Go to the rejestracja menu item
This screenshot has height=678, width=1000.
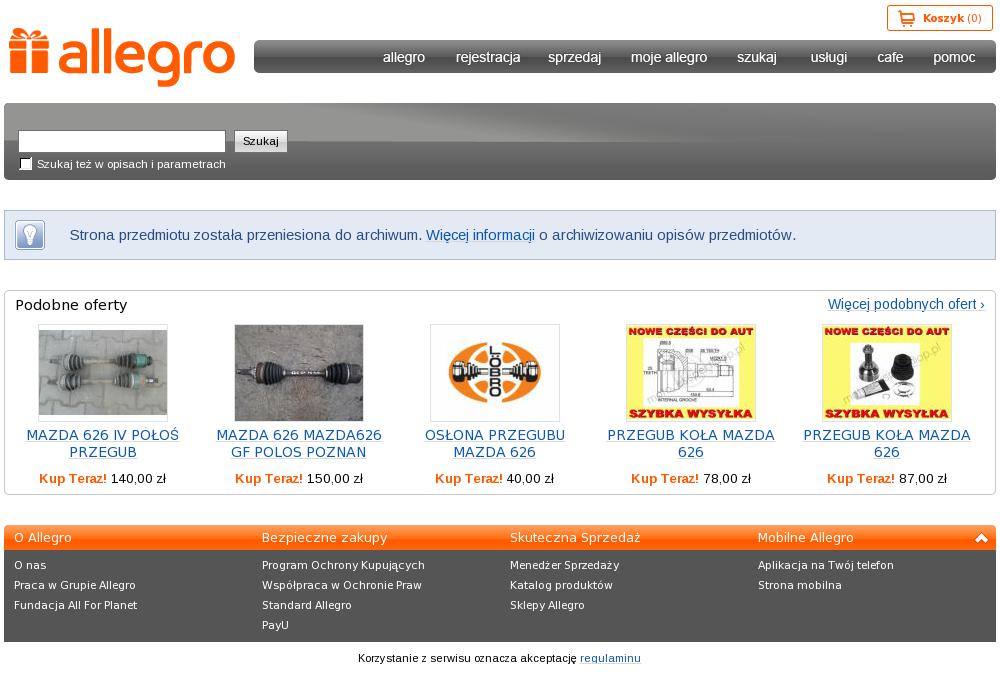(488, 57)
